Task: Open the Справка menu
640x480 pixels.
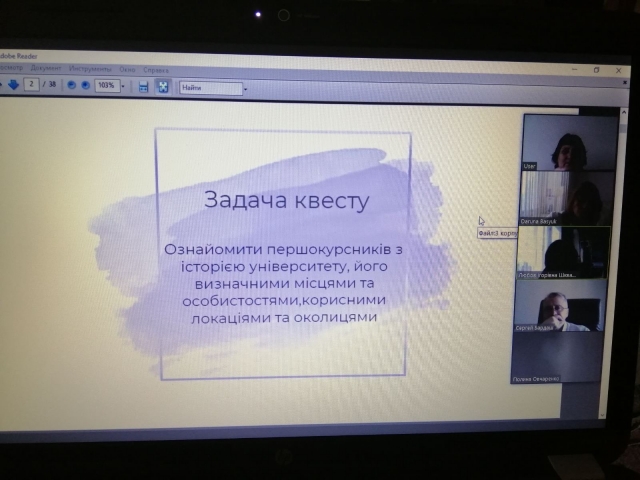Action: click(x=156, y=70)
